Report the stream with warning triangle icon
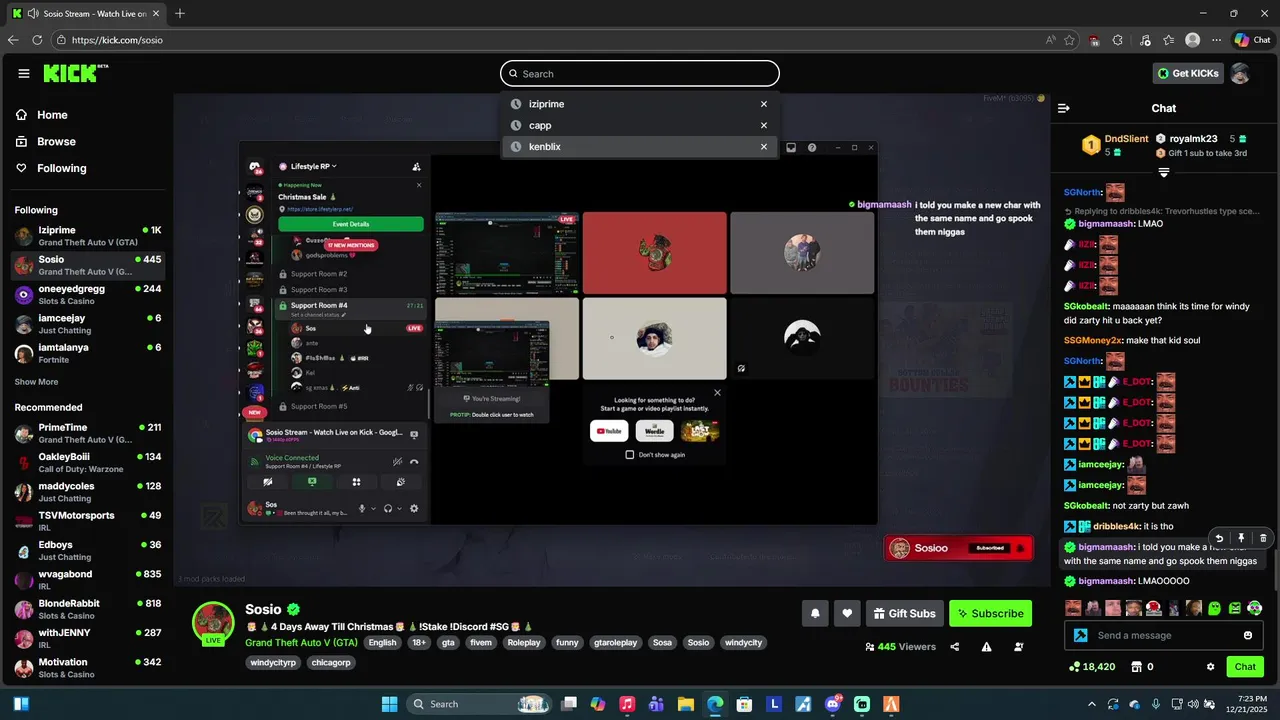 point(987,647)
